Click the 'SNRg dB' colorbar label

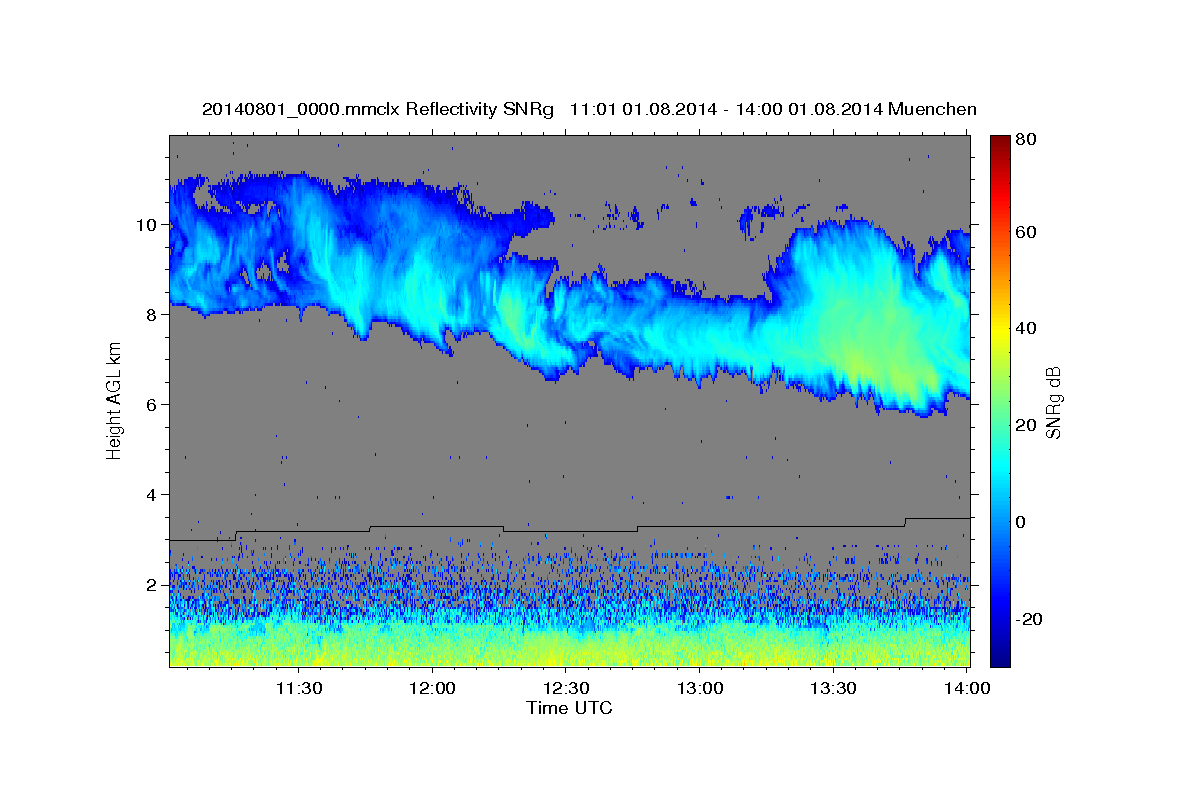[x=1053, y=402]
